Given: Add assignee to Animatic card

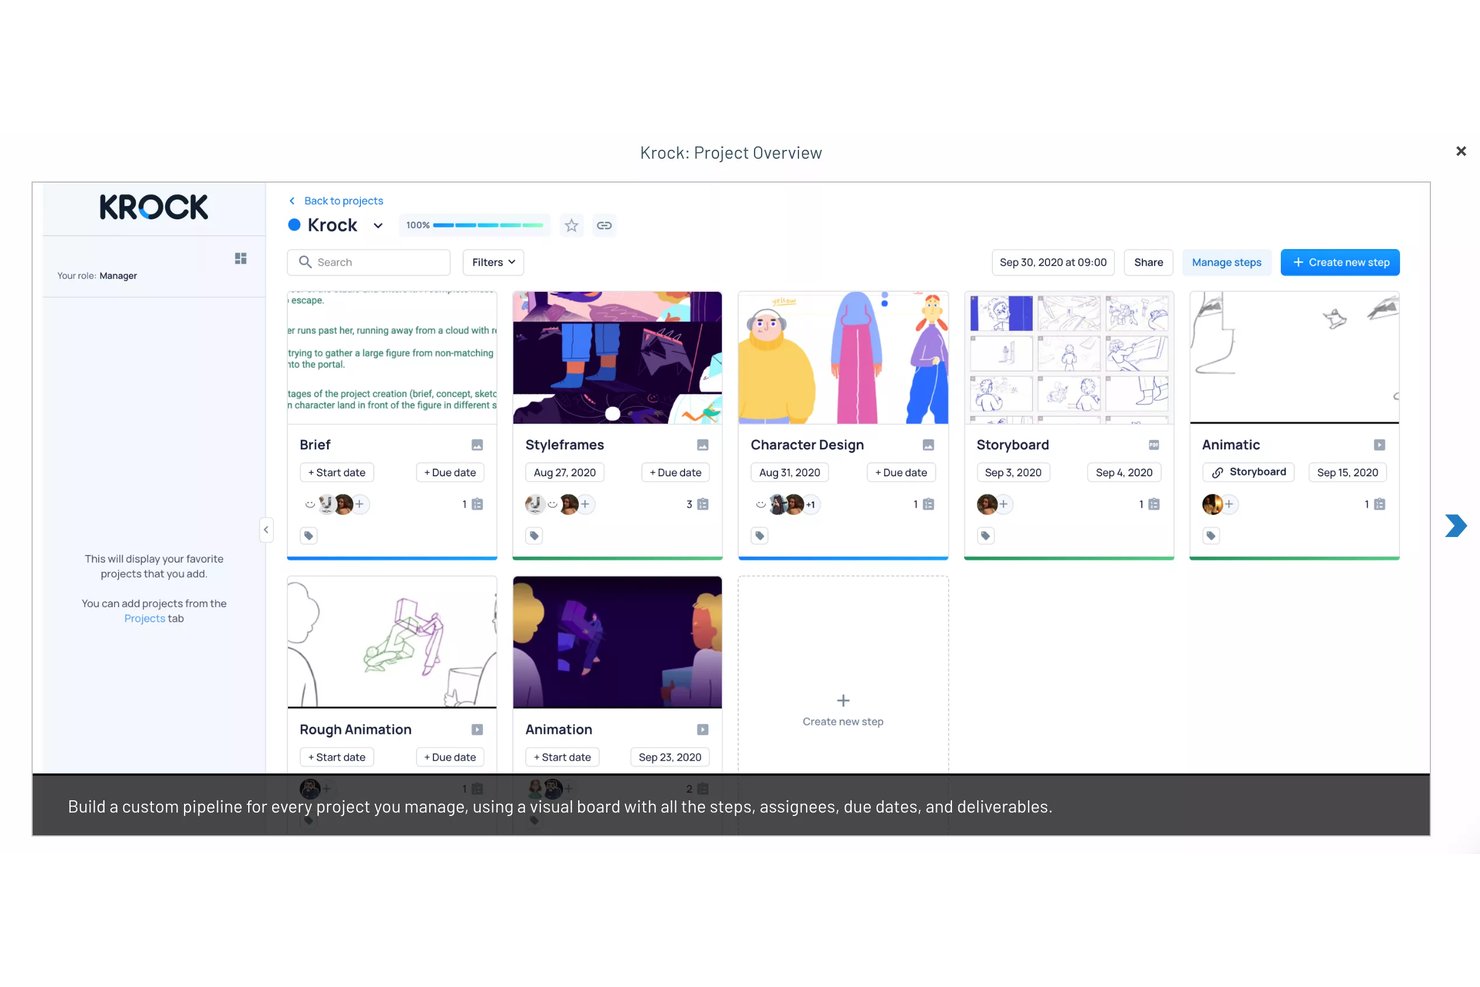Looking at the screenshot, I should 1229,505.
